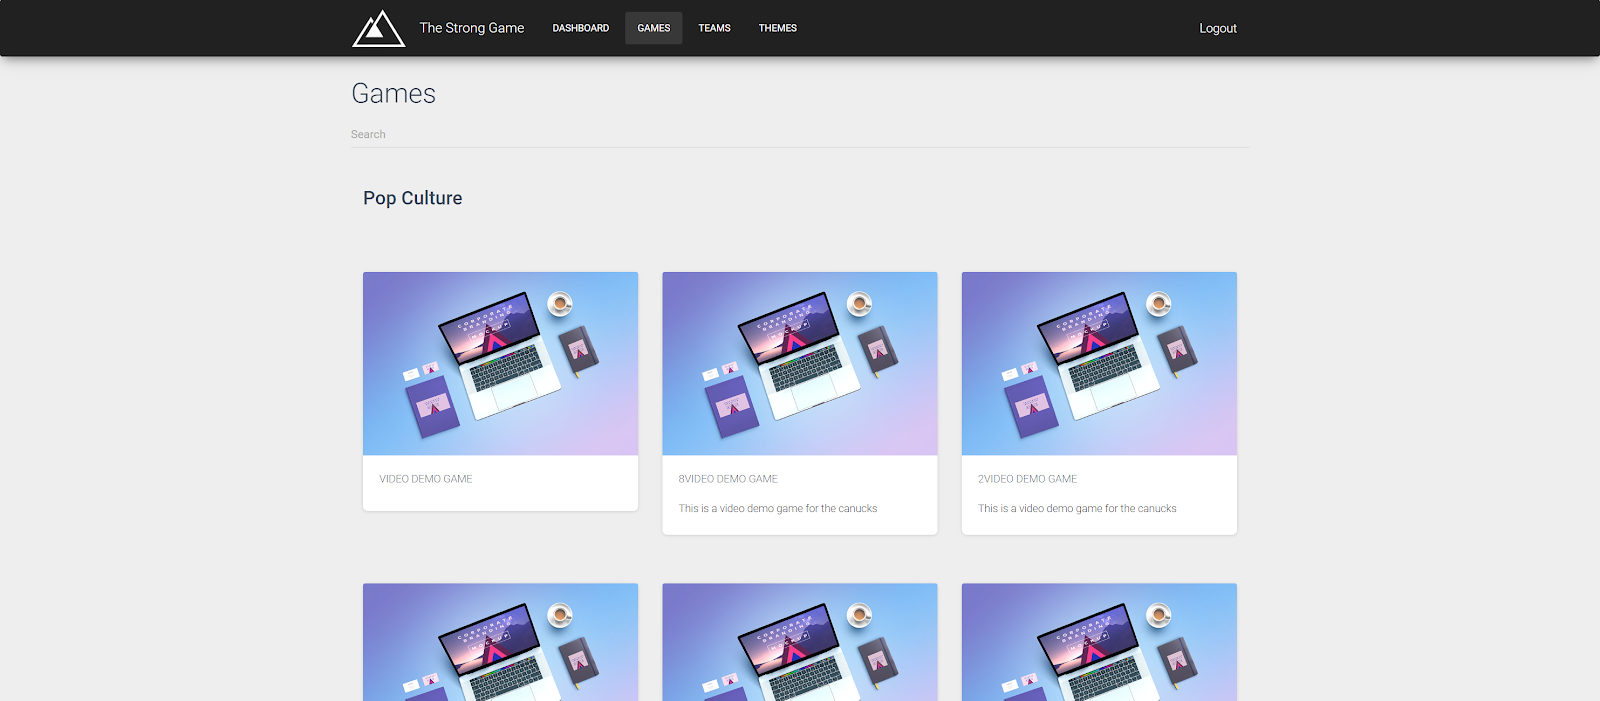Click the 8VIDEO DEMO GAME description text

click(777, 509)
